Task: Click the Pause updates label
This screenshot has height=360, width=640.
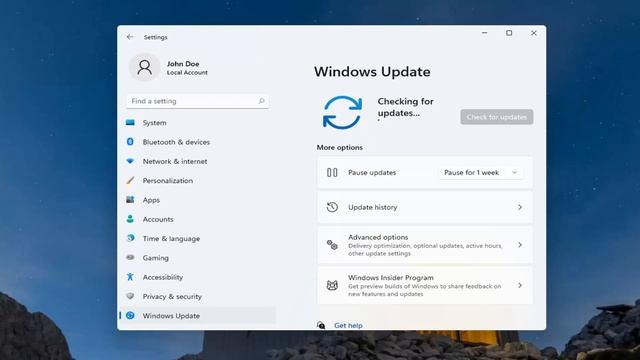Action: pyautogui.click(x=372, y=173)
